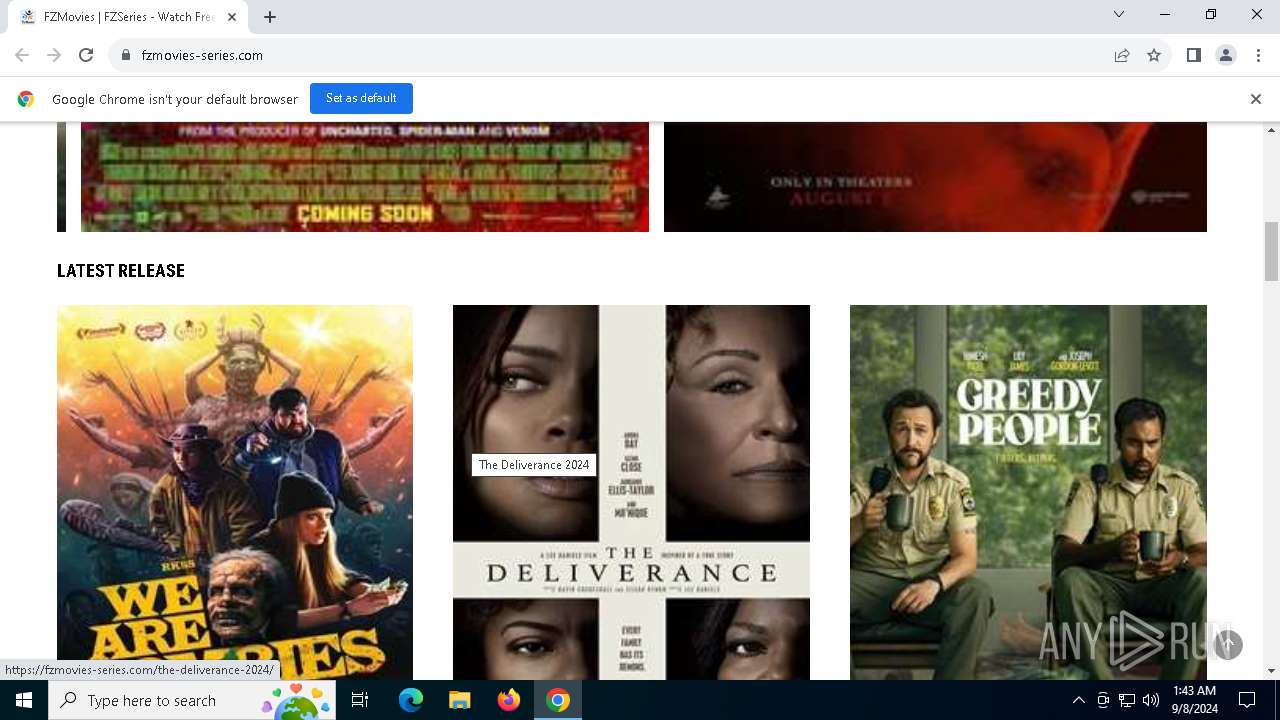Screen dimensions: 1280x720
Task: Open Chrome side panel
Action: pyautogui.click(x=1194, y=55)
